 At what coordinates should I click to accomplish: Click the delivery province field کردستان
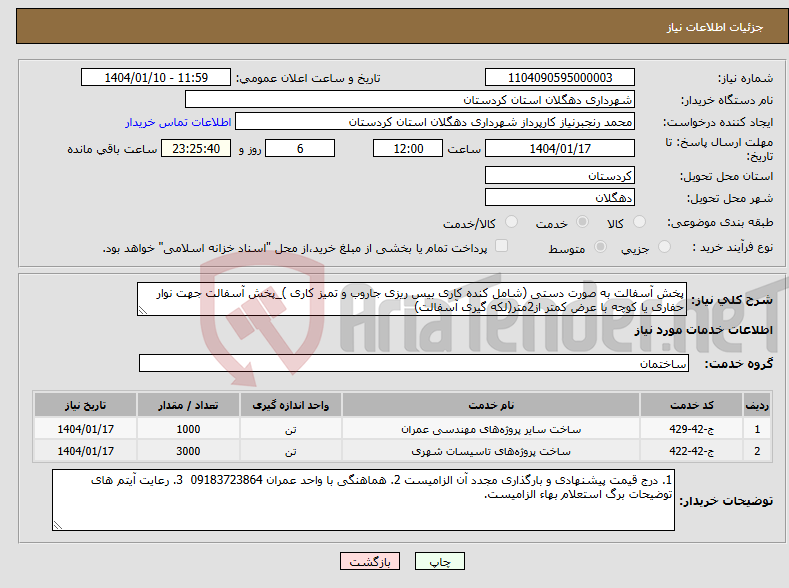[560, 176]
